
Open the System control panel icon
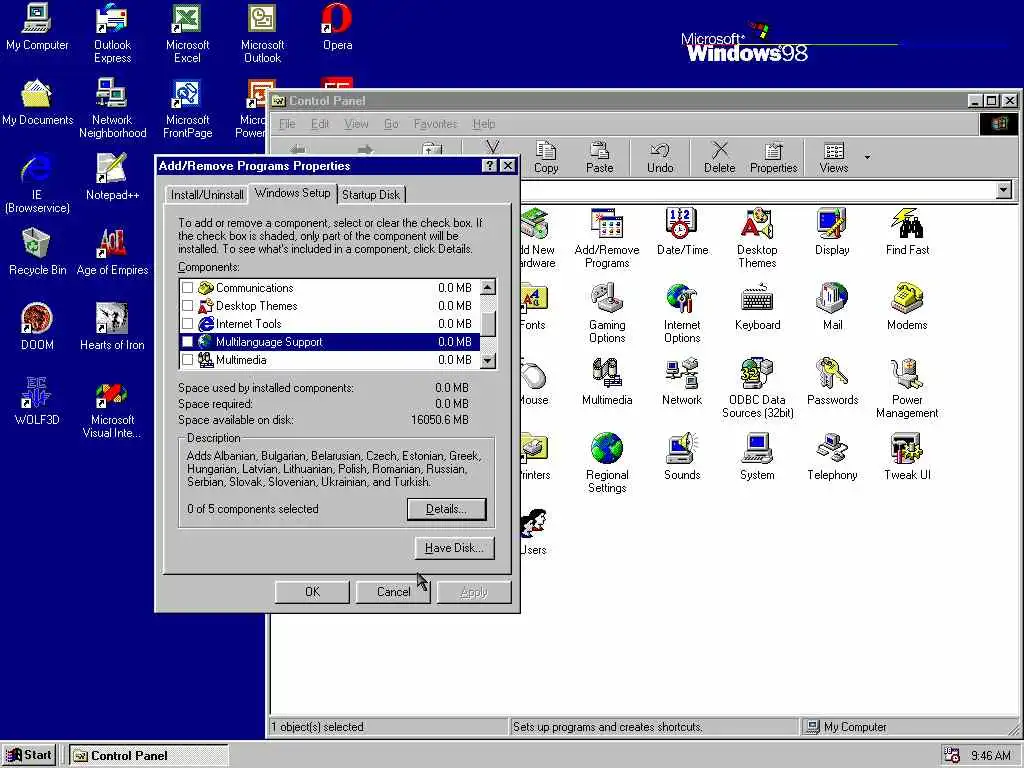click(x=757, y=458)
